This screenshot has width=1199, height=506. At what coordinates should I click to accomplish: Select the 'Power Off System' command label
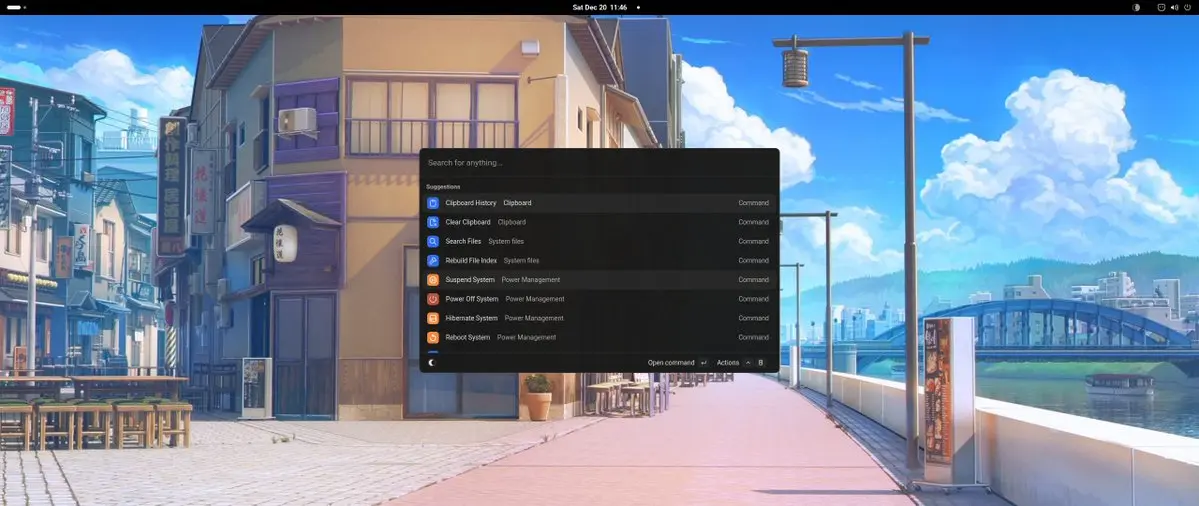[472, 299]
